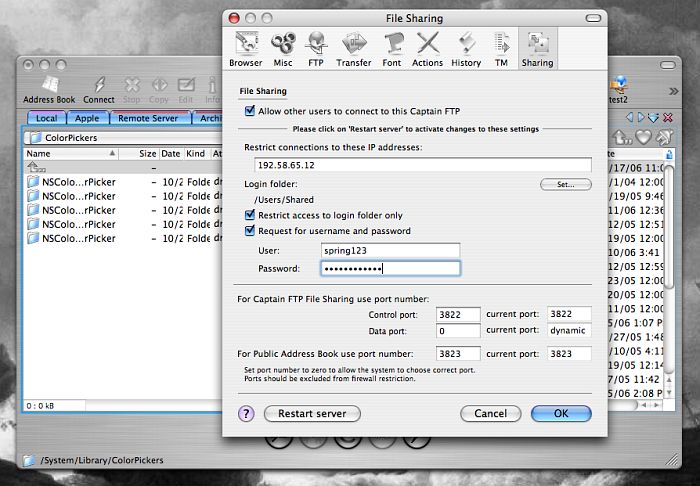Switch to the Local tab
Viewport: 700px width, 486px height.
click(46, 118)
